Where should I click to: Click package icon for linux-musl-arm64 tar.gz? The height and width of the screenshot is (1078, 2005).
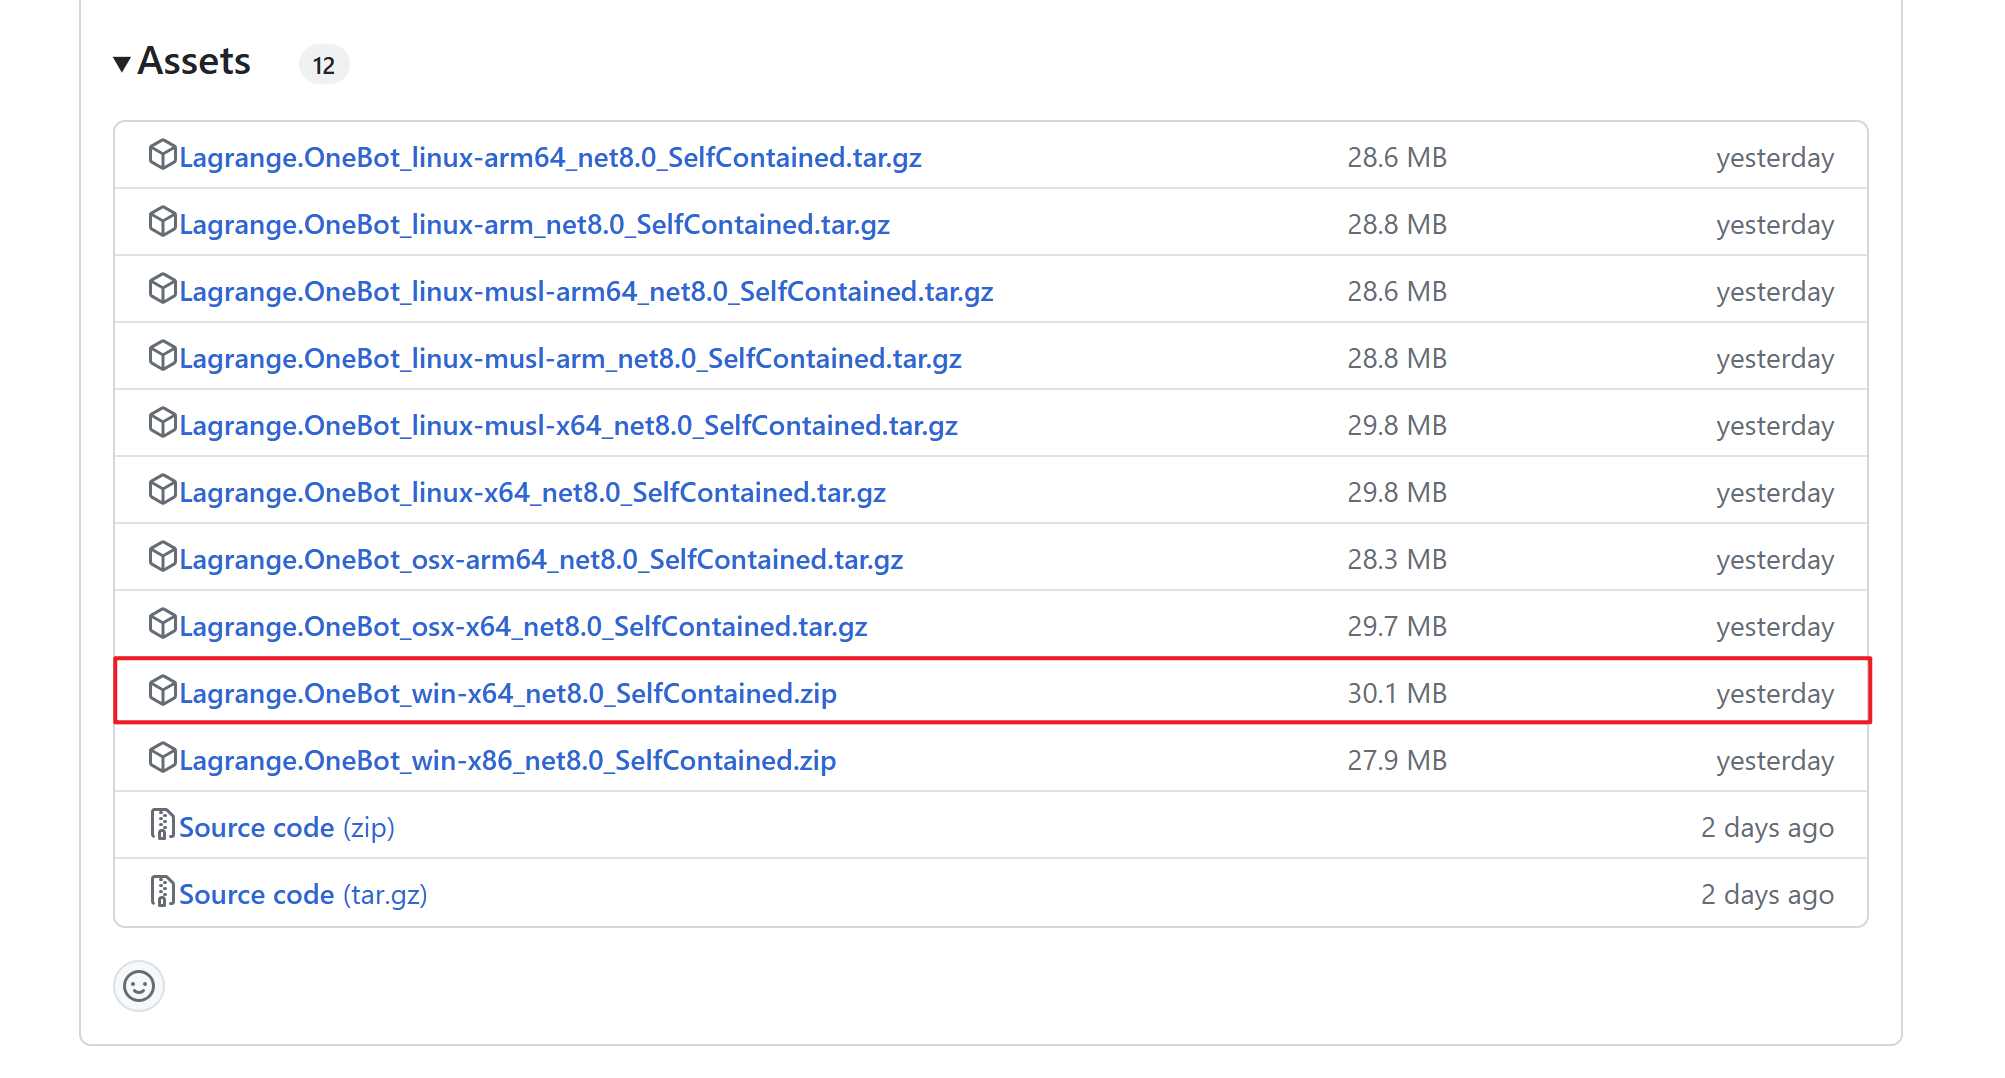[162, 289]
